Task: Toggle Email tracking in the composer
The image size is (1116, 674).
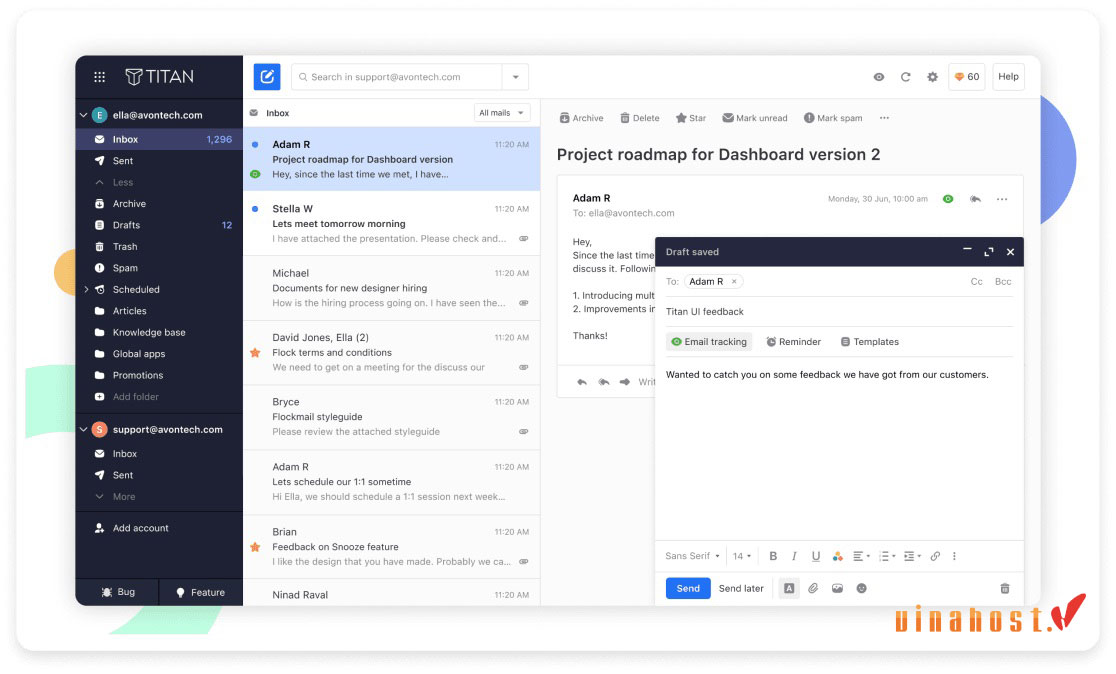Action: (x=709, y=342)
